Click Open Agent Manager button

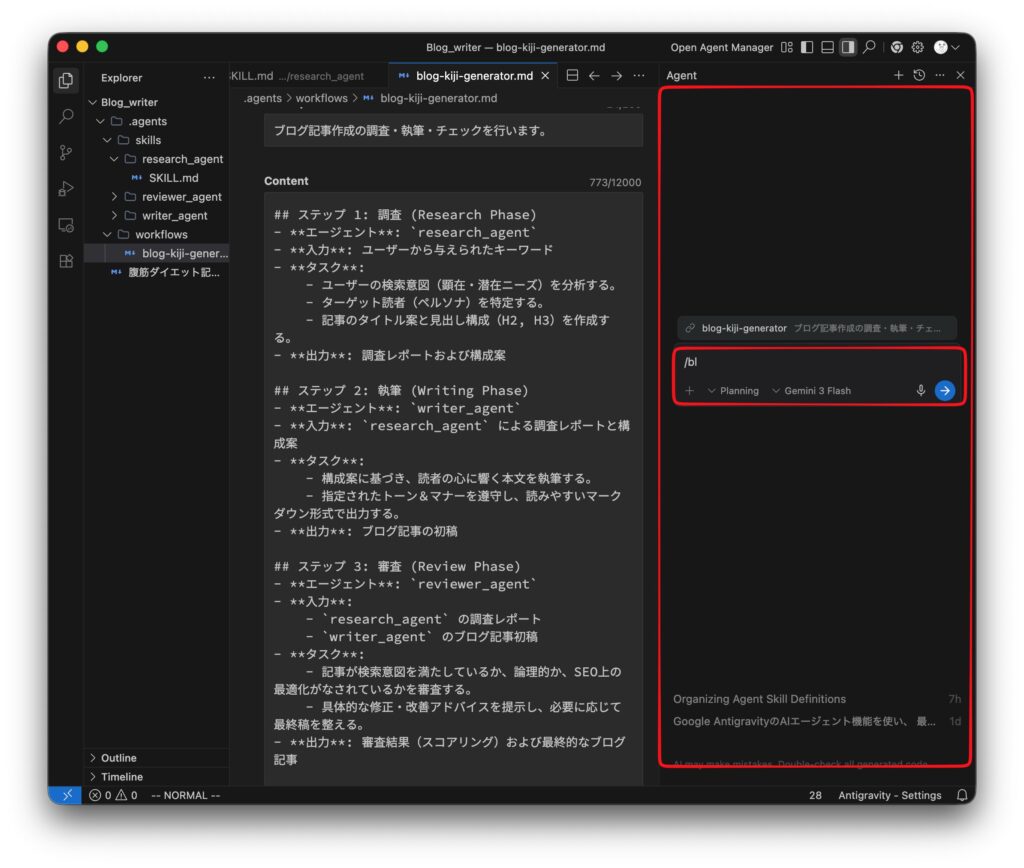pos(721,47)
